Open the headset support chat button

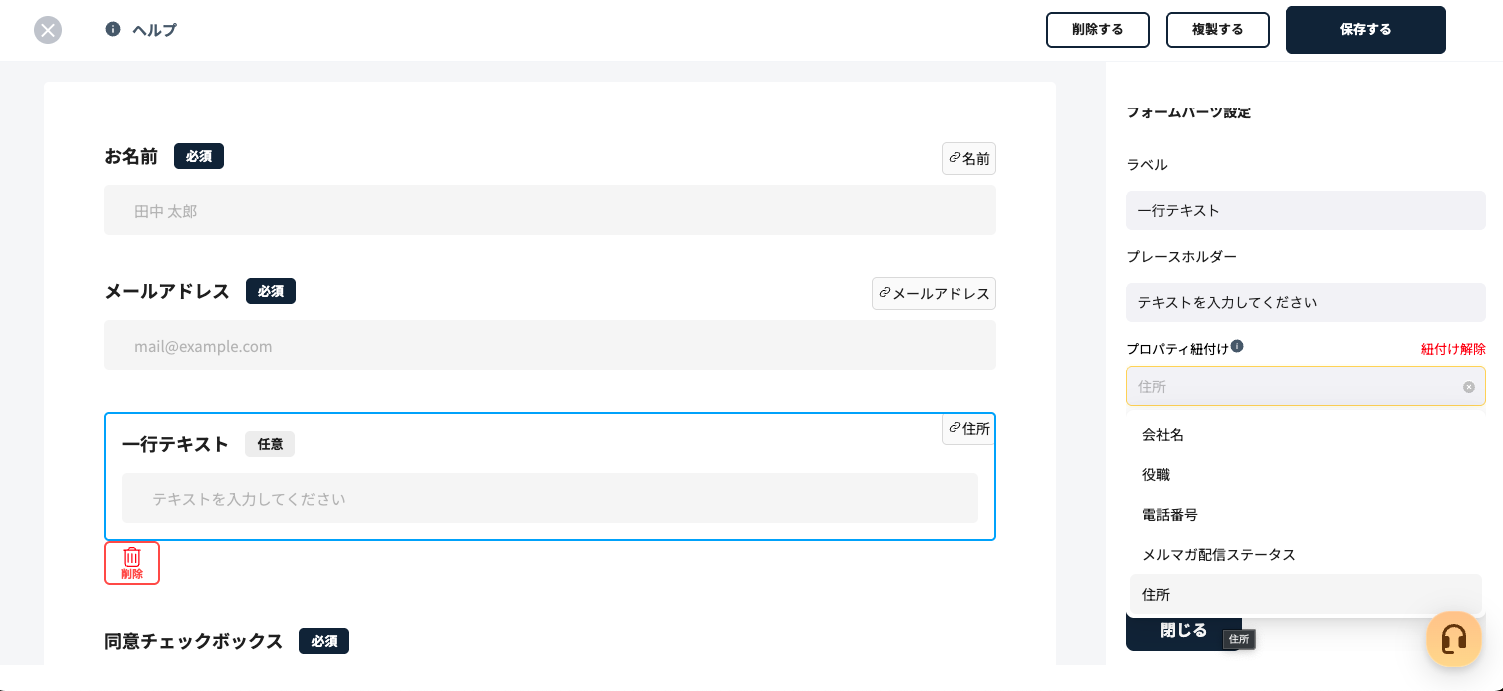click(x=1453, y=639)
